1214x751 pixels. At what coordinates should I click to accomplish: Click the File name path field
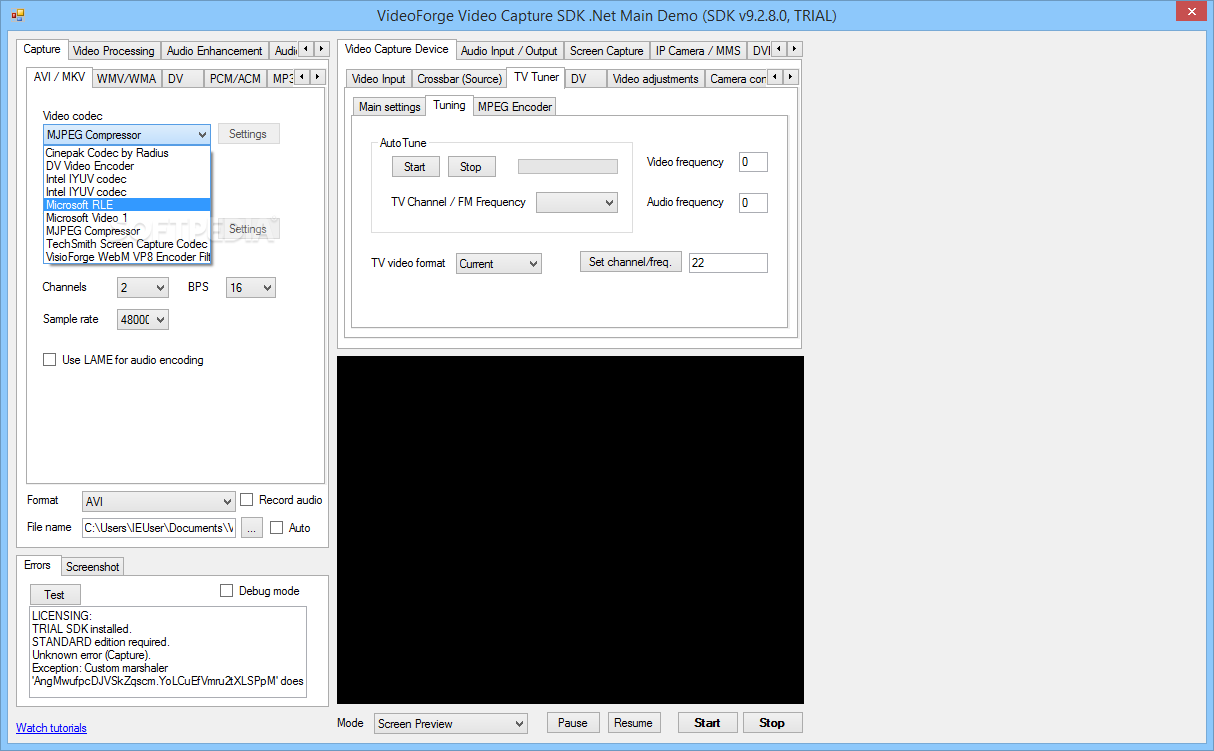pos(159,528)
